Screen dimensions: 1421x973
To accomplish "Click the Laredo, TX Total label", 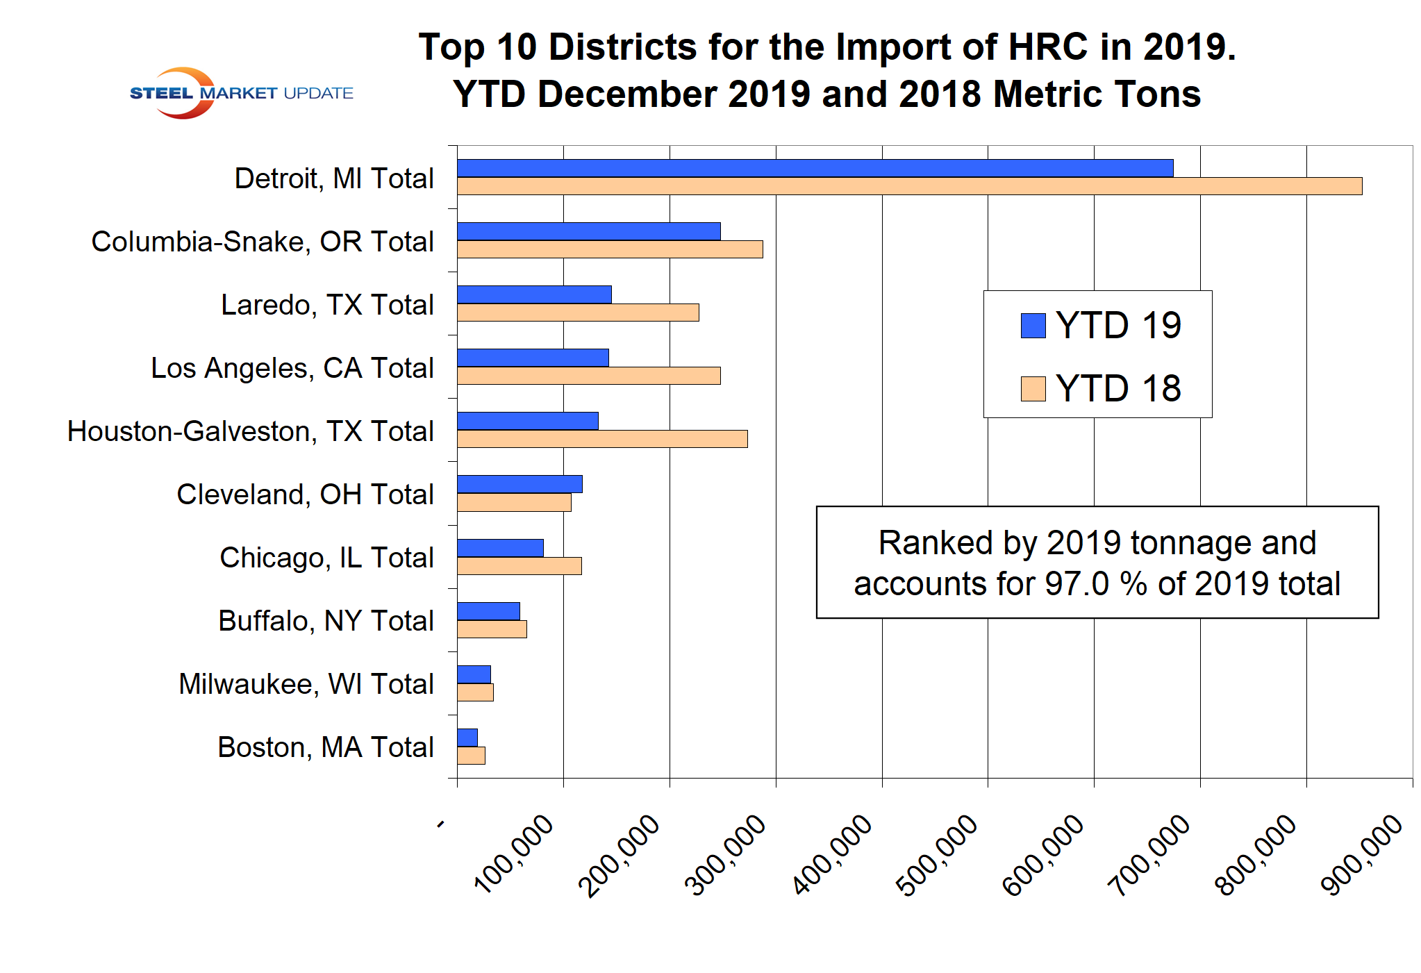I will tap(327, 305).
